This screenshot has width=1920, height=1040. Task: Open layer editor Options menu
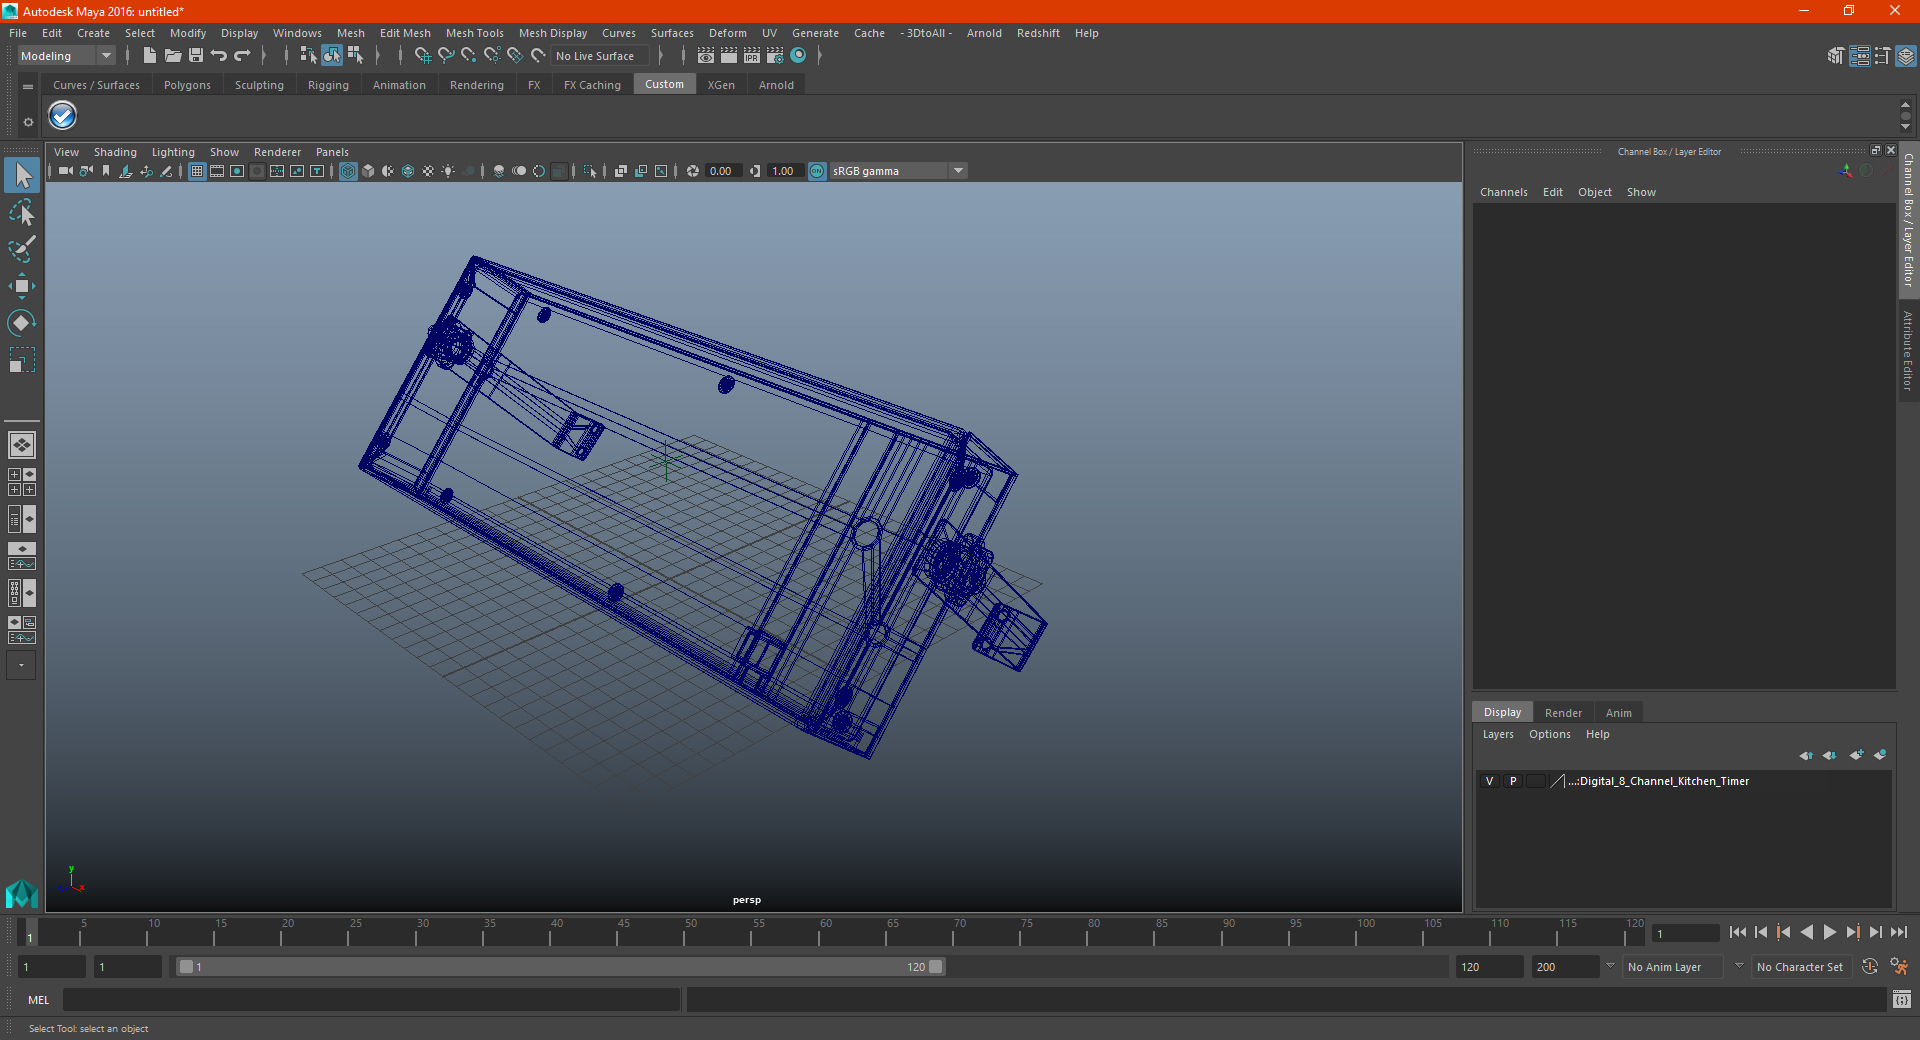(1549, 734)
